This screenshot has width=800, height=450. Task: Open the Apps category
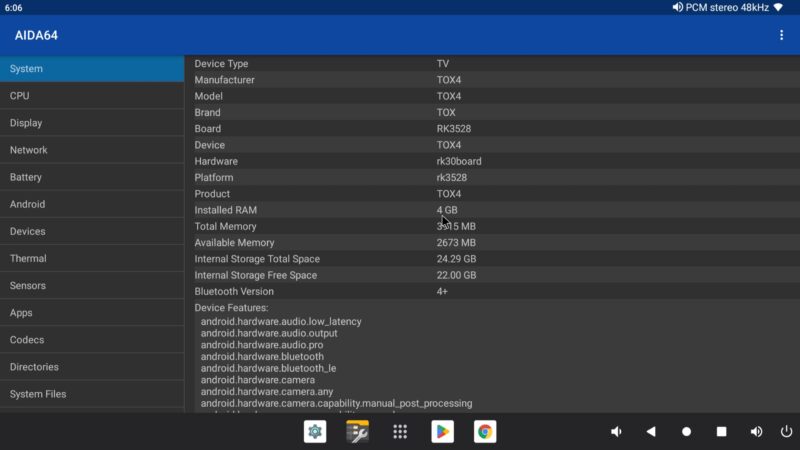(x=92, y=312)
